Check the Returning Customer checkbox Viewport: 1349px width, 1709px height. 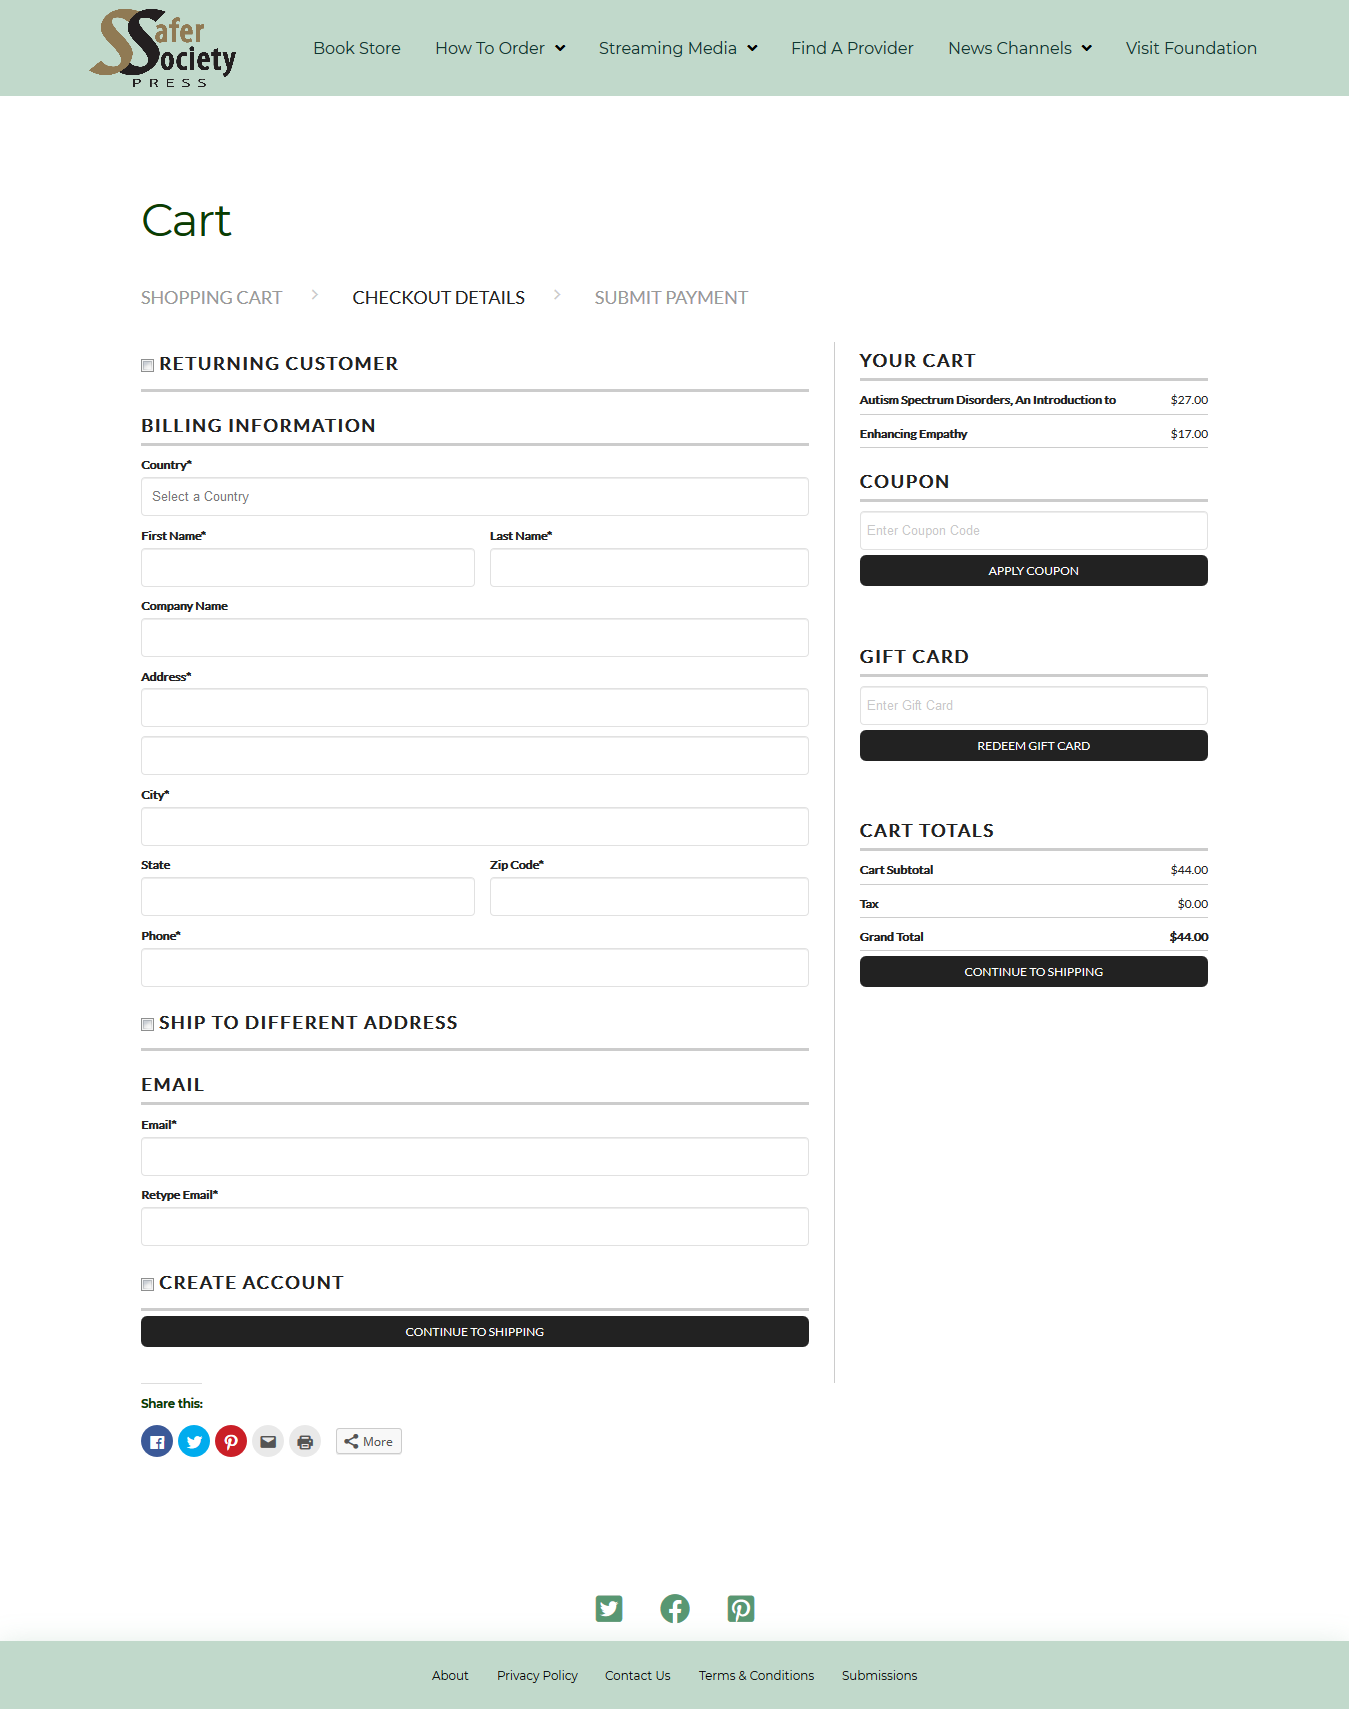[x=148, y=365]
